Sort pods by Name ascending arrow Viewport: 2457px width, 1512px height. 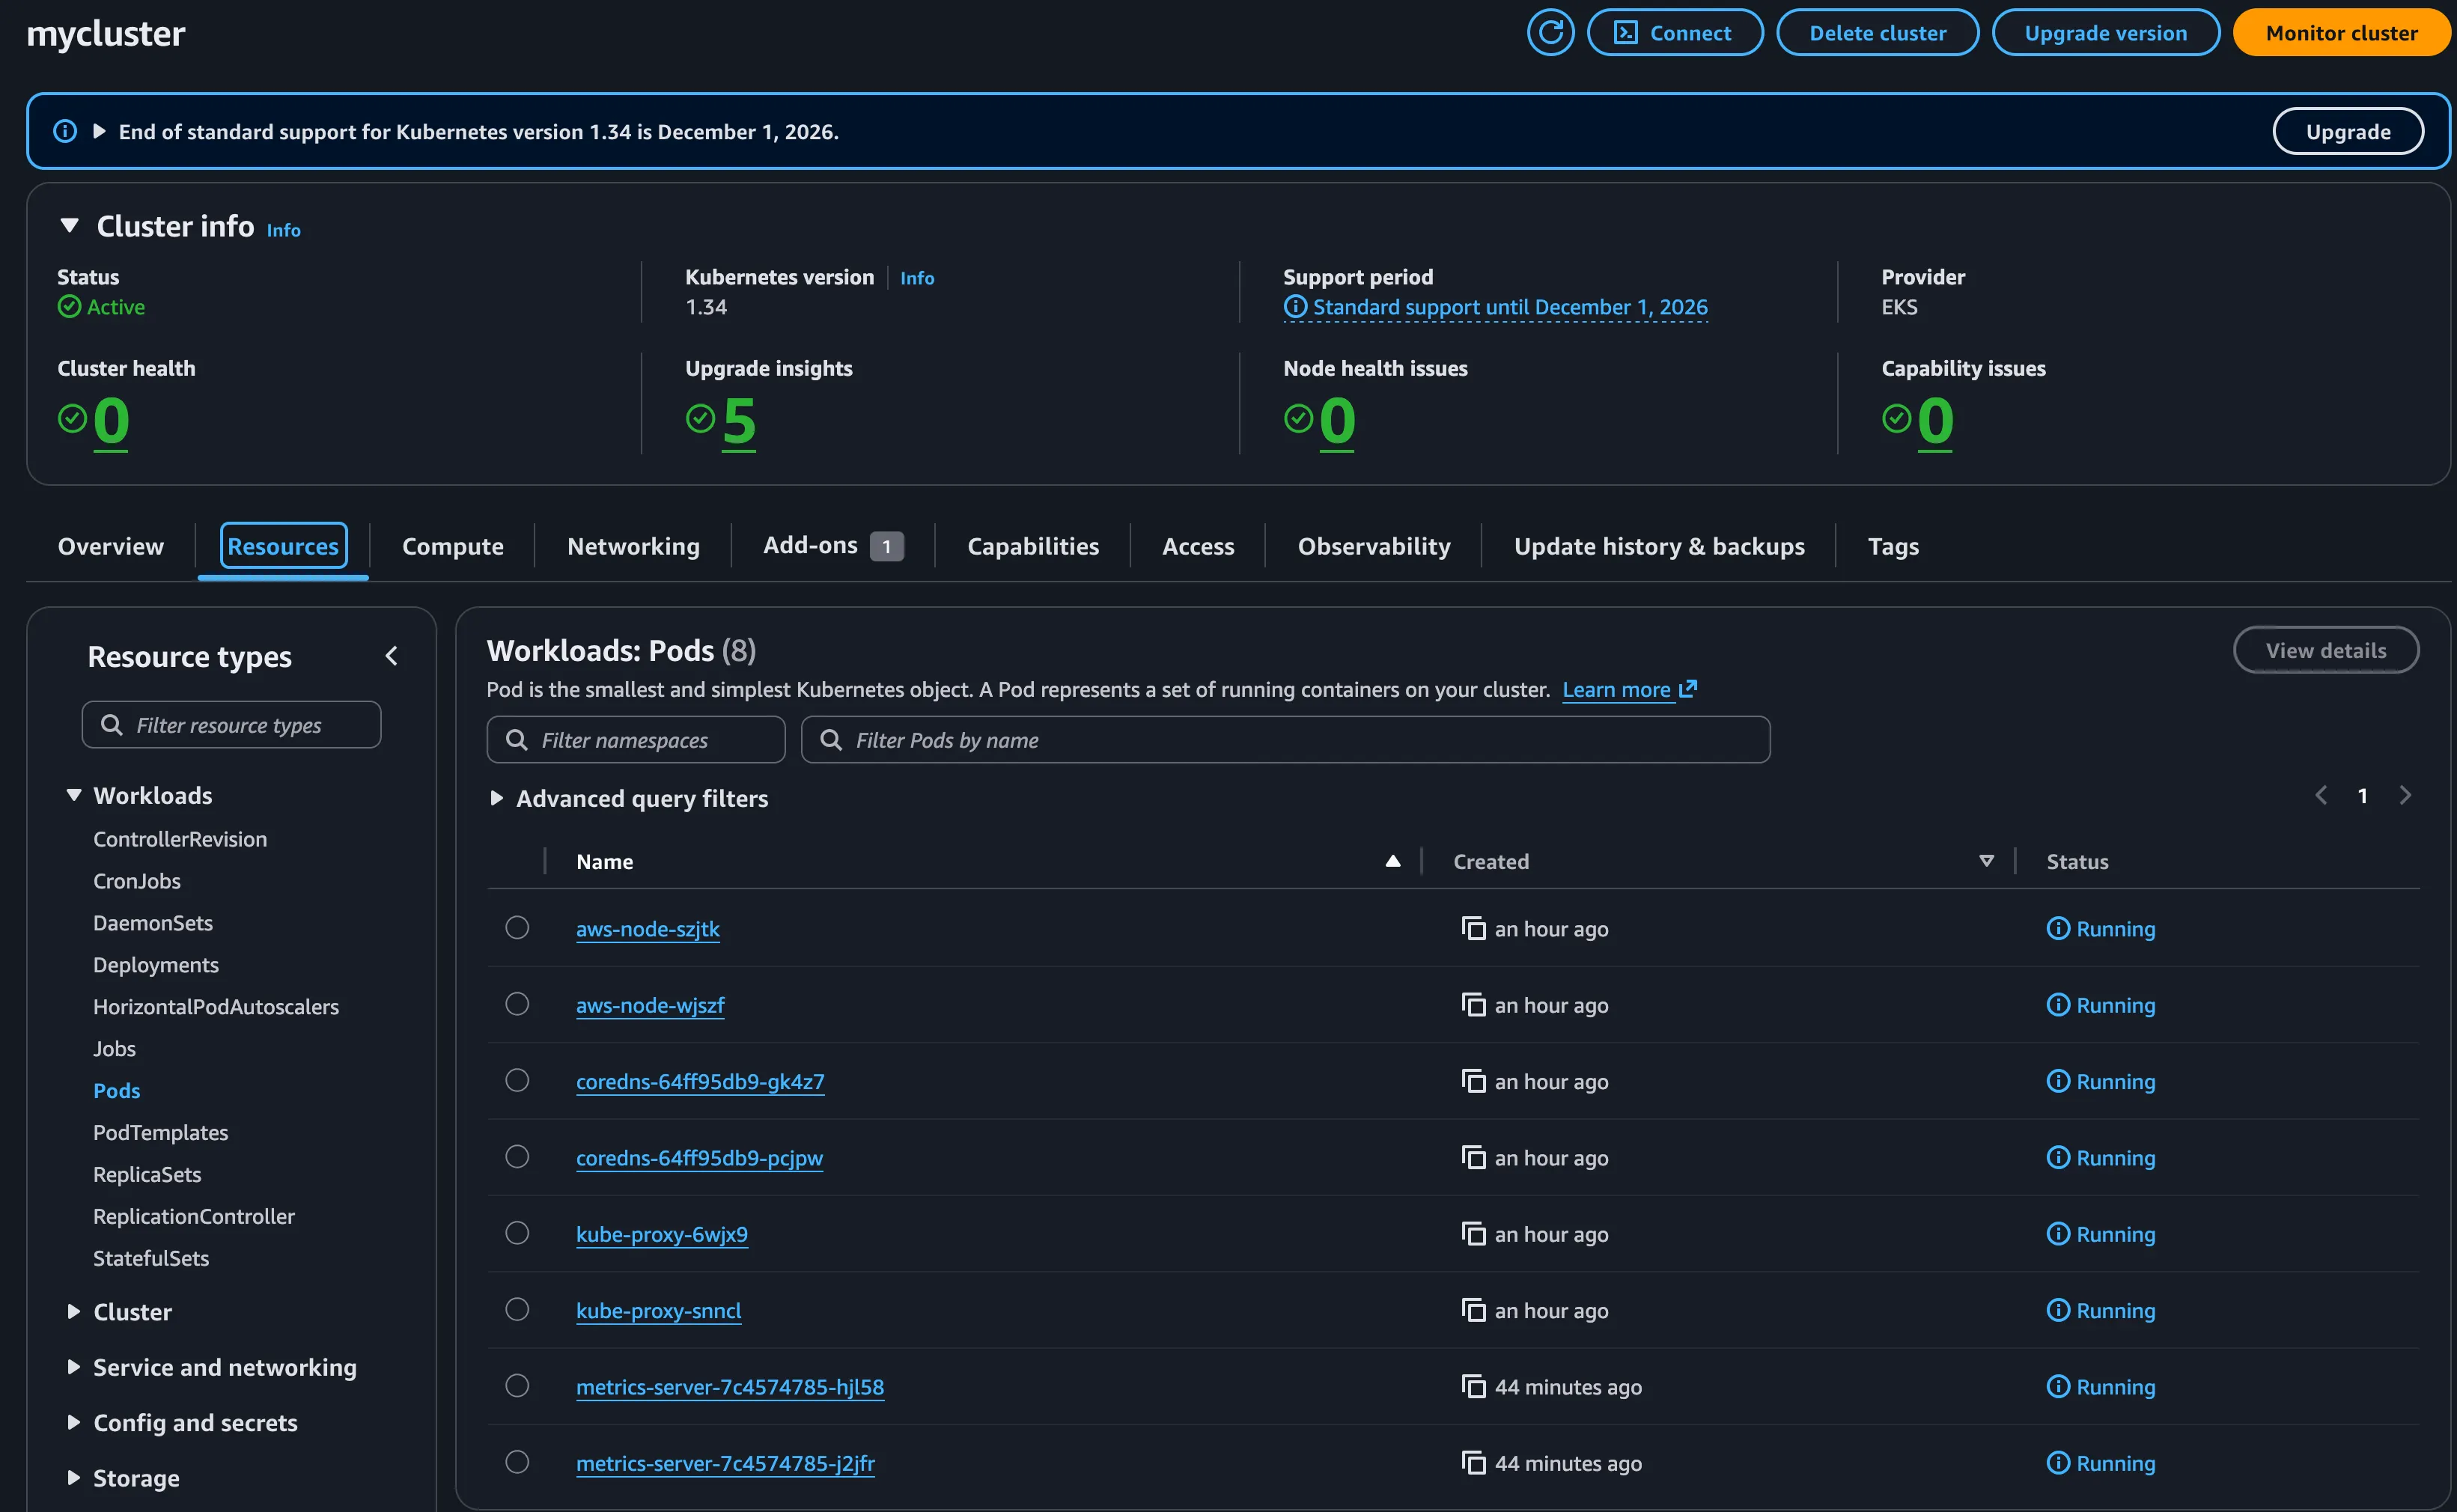(x=1393, y=861)
